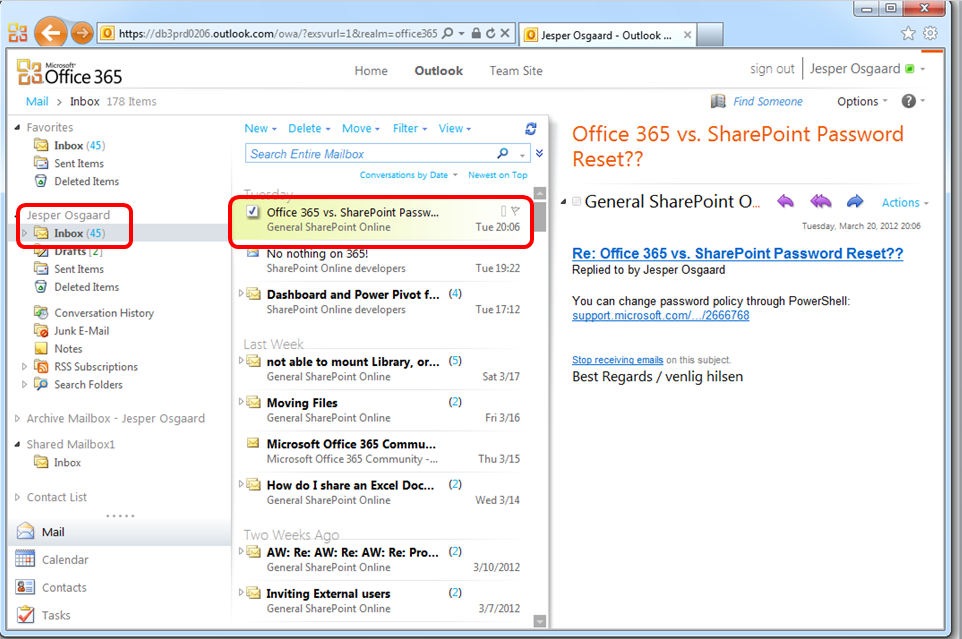This screenshot has width=962, height=639.
Task: Open the Drafts folder
Action: (x=68, y=251)
